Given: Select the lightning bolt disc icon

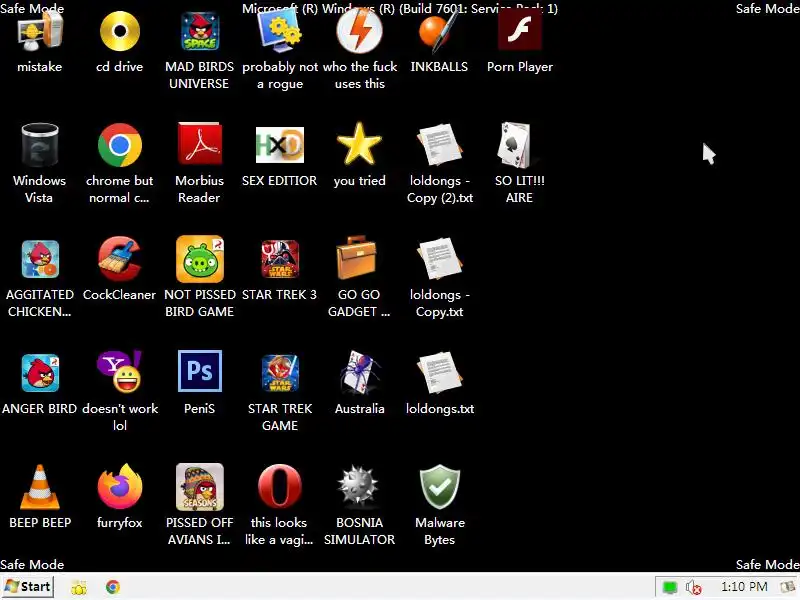Looking at the screenshot, I should click(x=360, y=32).
